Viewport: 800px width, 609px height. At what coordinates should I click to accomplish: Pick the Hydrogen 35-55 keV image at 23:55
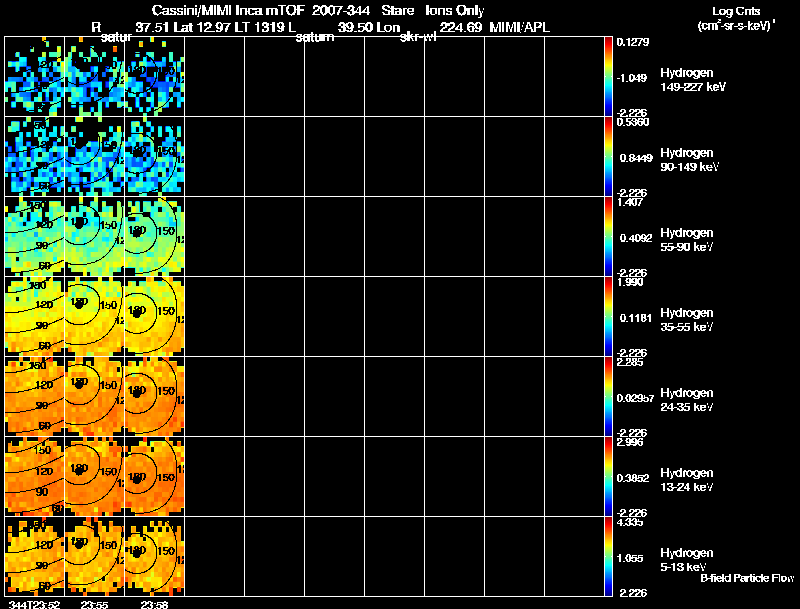(x=94, y=317)
